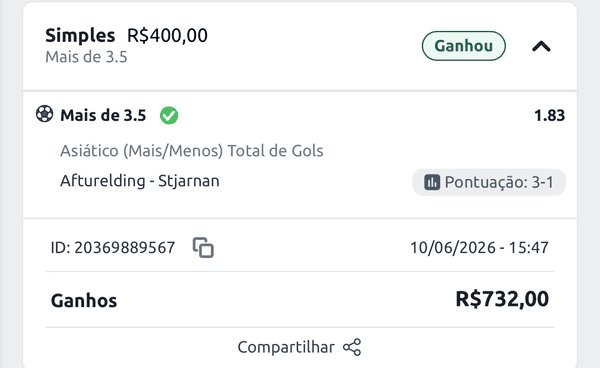Collapse the bet slip with the chevron arrow
Image resolution: width=600 pixels, height=368 pixels.
pos(541,47)
